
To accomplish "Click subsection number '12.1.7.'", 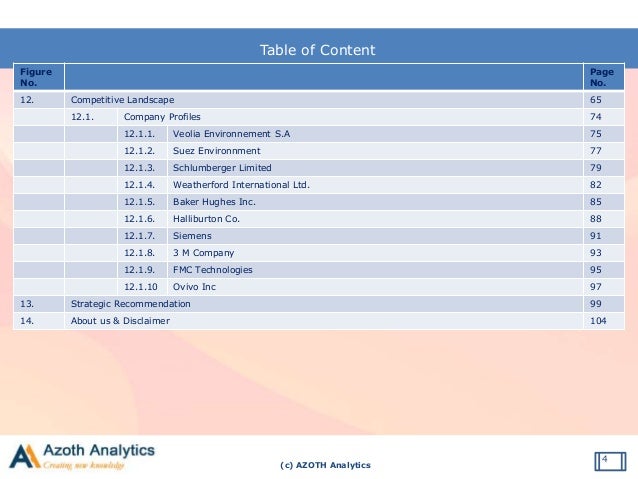I will (x=139, y=236).
